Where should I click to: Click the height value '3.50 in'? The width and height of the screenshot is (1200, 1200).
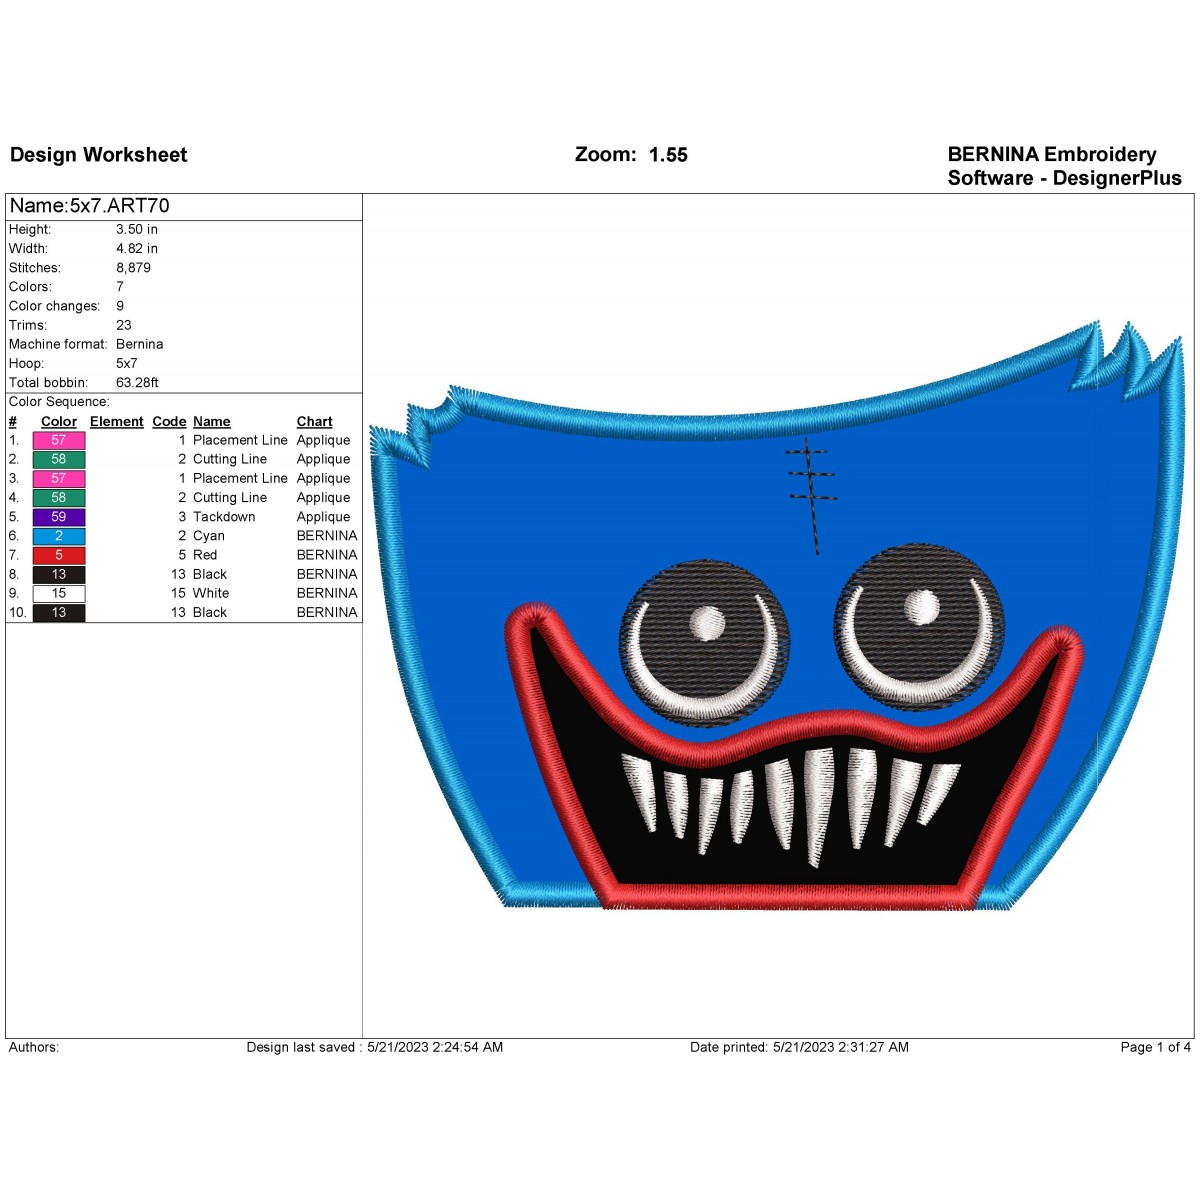[137, 229]
